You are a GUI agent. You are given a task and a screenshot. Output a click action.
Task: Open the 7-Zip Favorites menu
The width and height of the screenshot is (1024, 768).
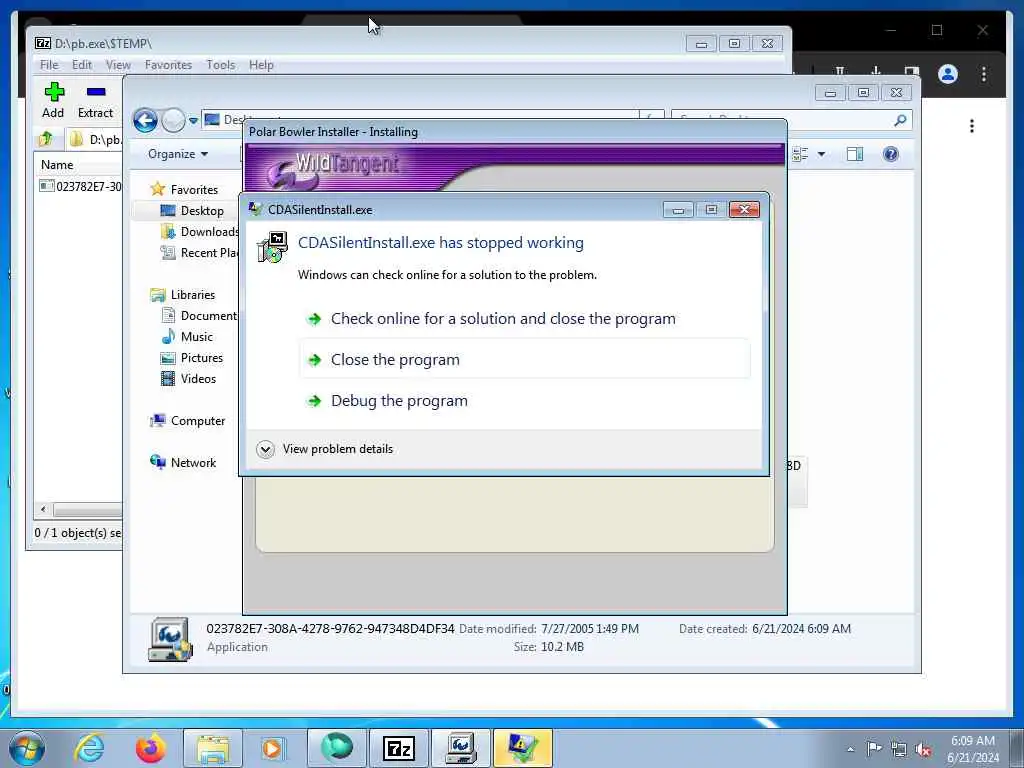tap(168, 65)
